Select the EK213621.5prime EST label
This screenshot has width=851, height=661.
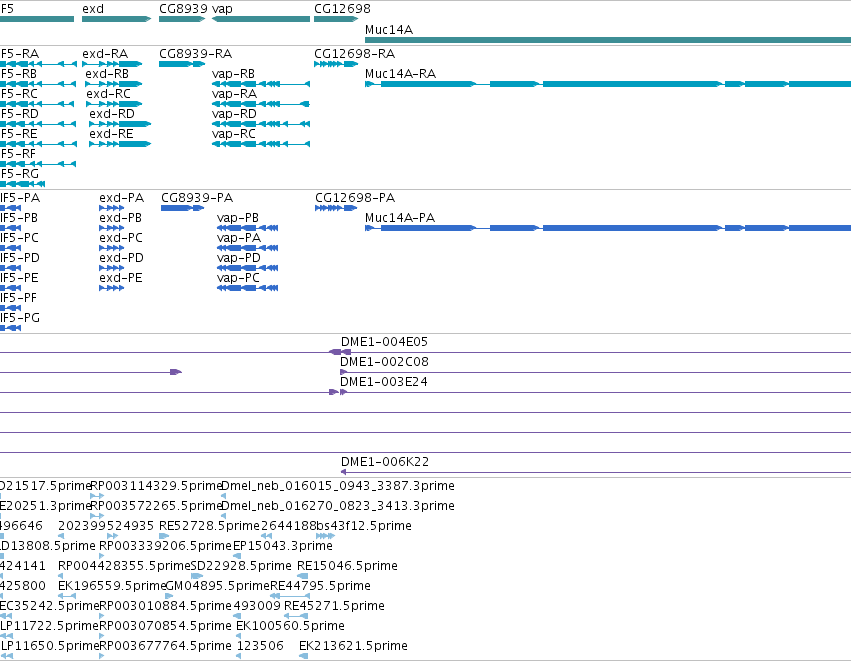click(x=353, y=646)
